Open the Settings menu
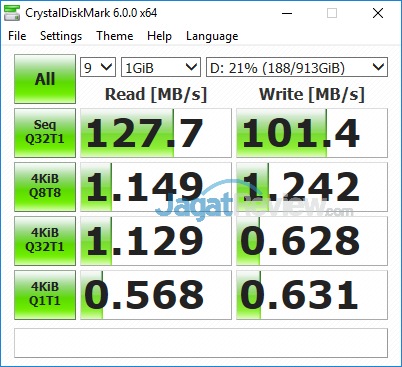The image size is (402, 367). coord(61,36)
